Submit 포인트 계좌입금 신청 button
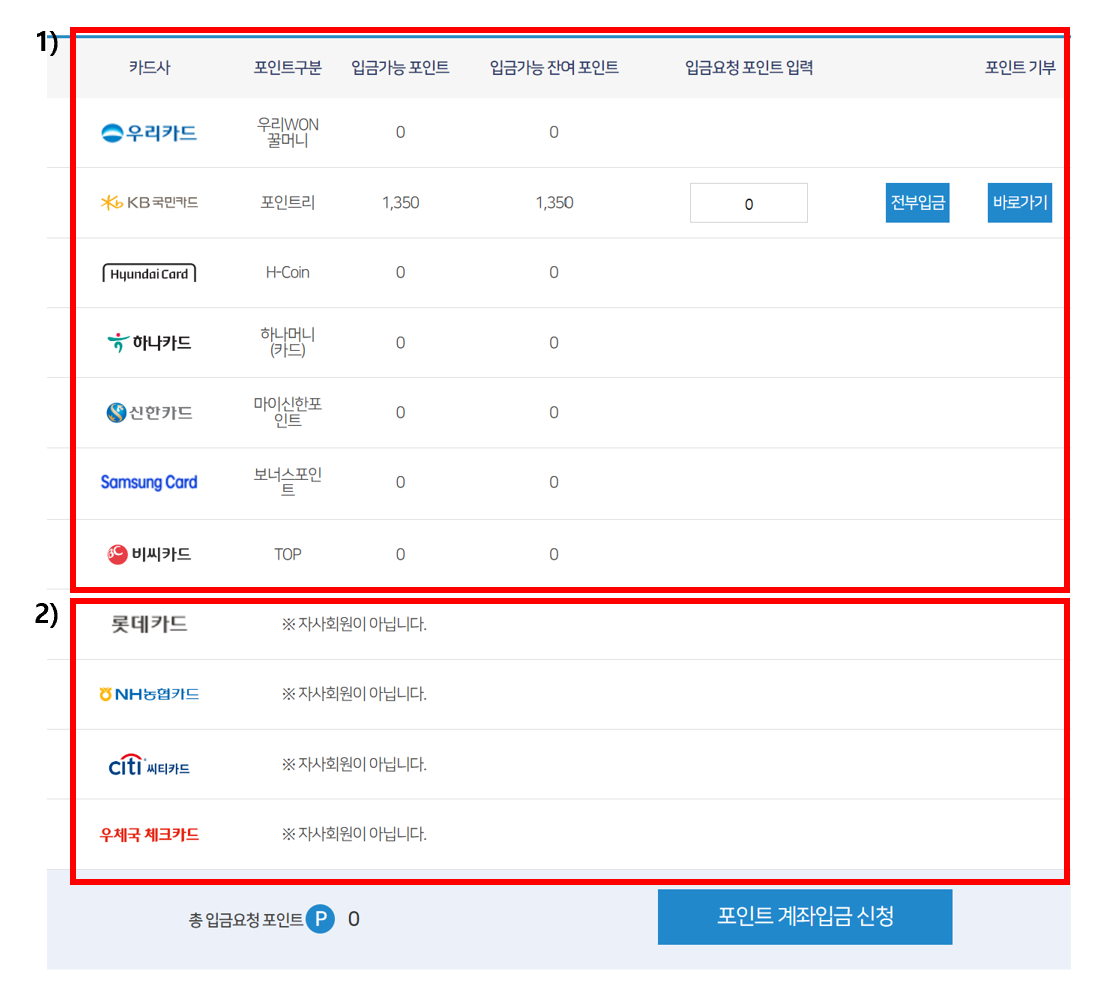This screenshot has width=1096, height=996. (805, 916)
